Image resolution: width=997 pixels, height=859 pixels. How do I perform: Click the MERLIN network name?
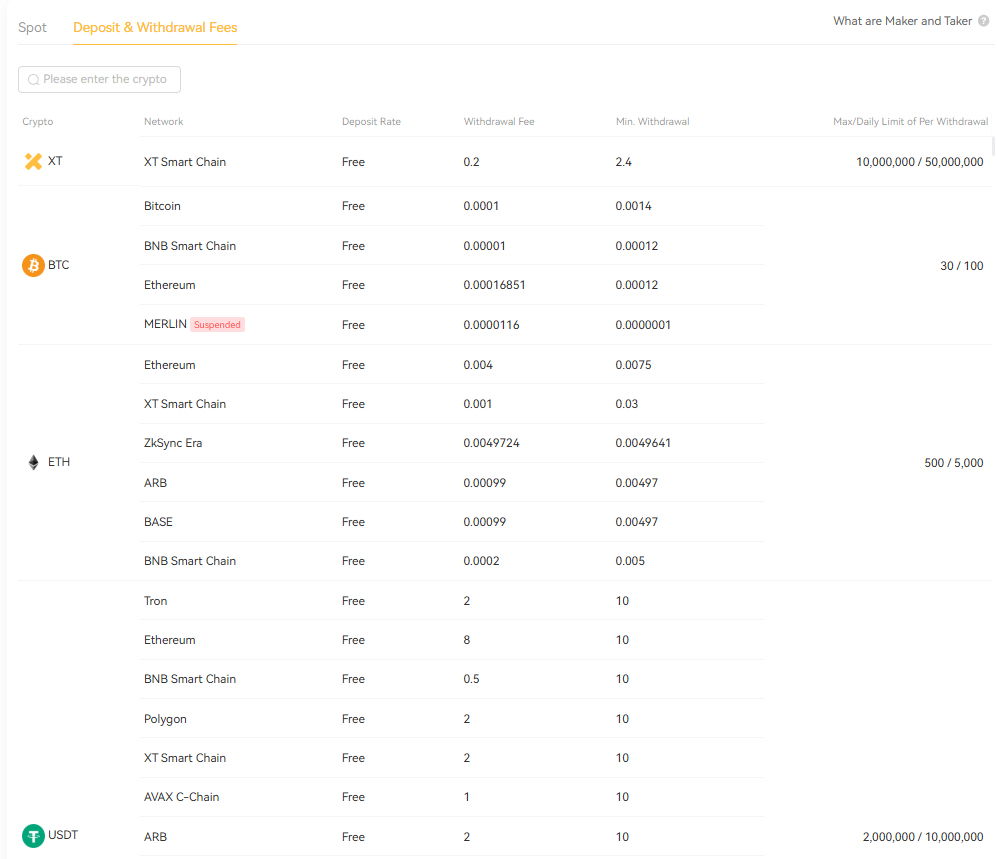[x=165, y=324]
